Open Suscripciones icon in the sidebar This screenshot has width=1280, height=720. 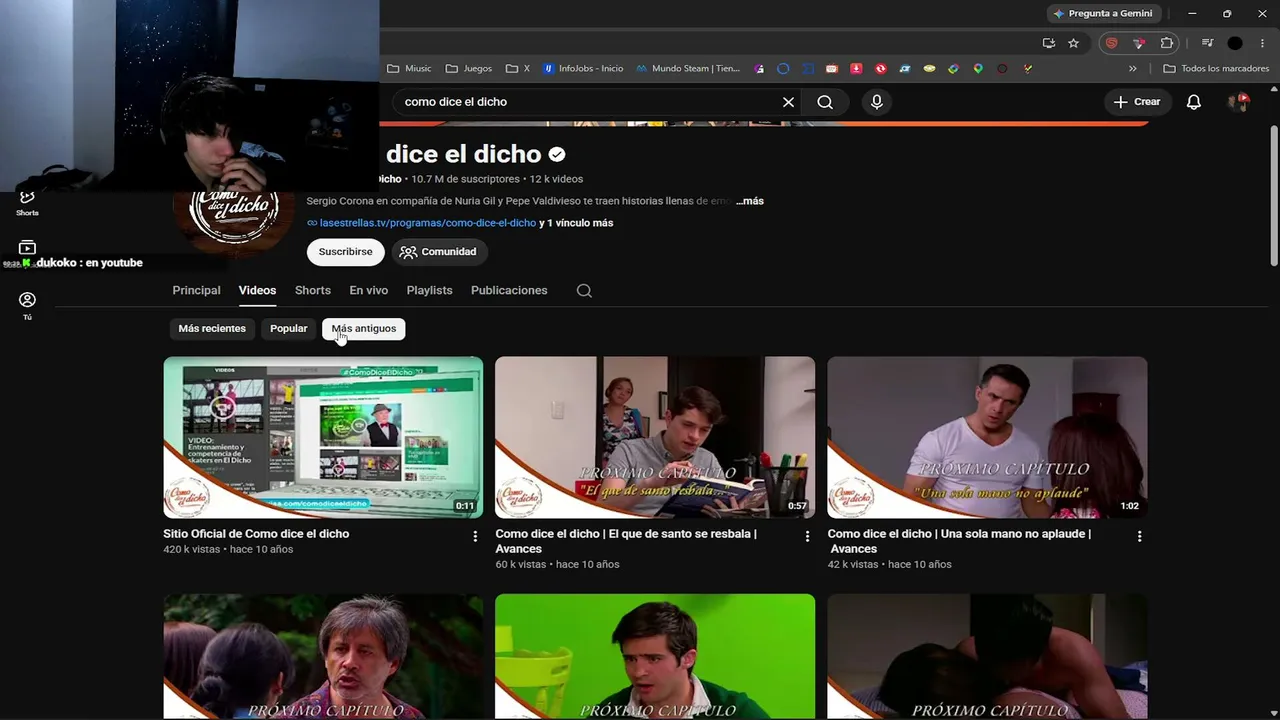27,248
